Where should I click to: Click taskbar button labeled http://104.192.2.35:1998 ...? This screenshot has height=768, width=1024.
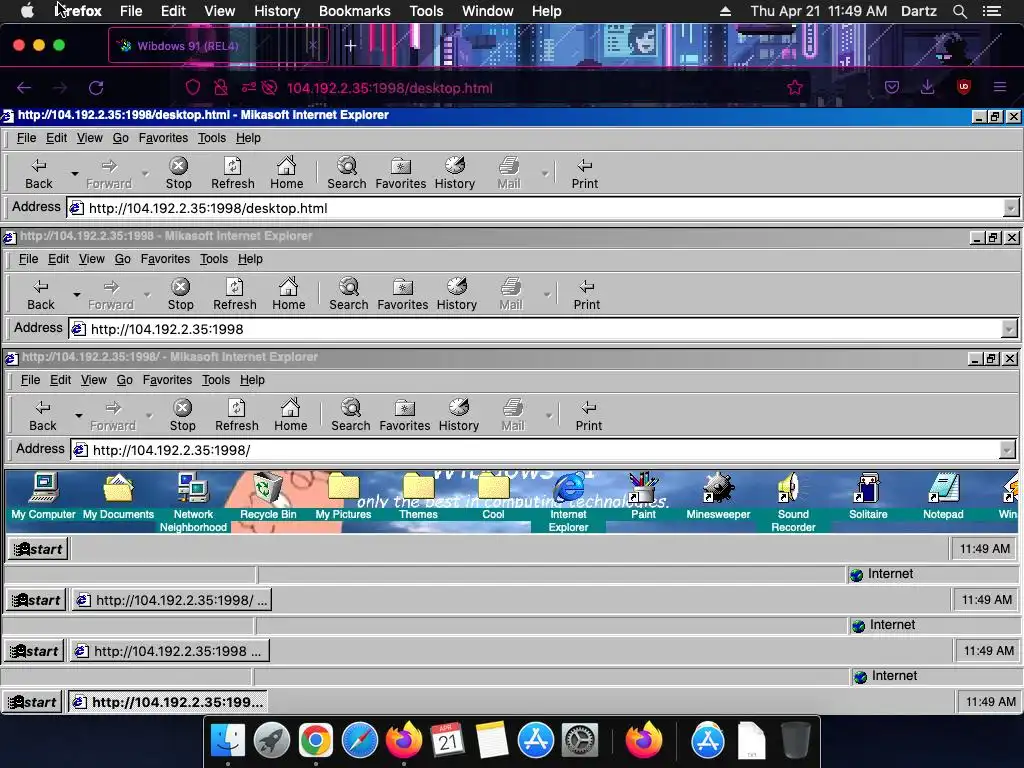coord(169,651)
